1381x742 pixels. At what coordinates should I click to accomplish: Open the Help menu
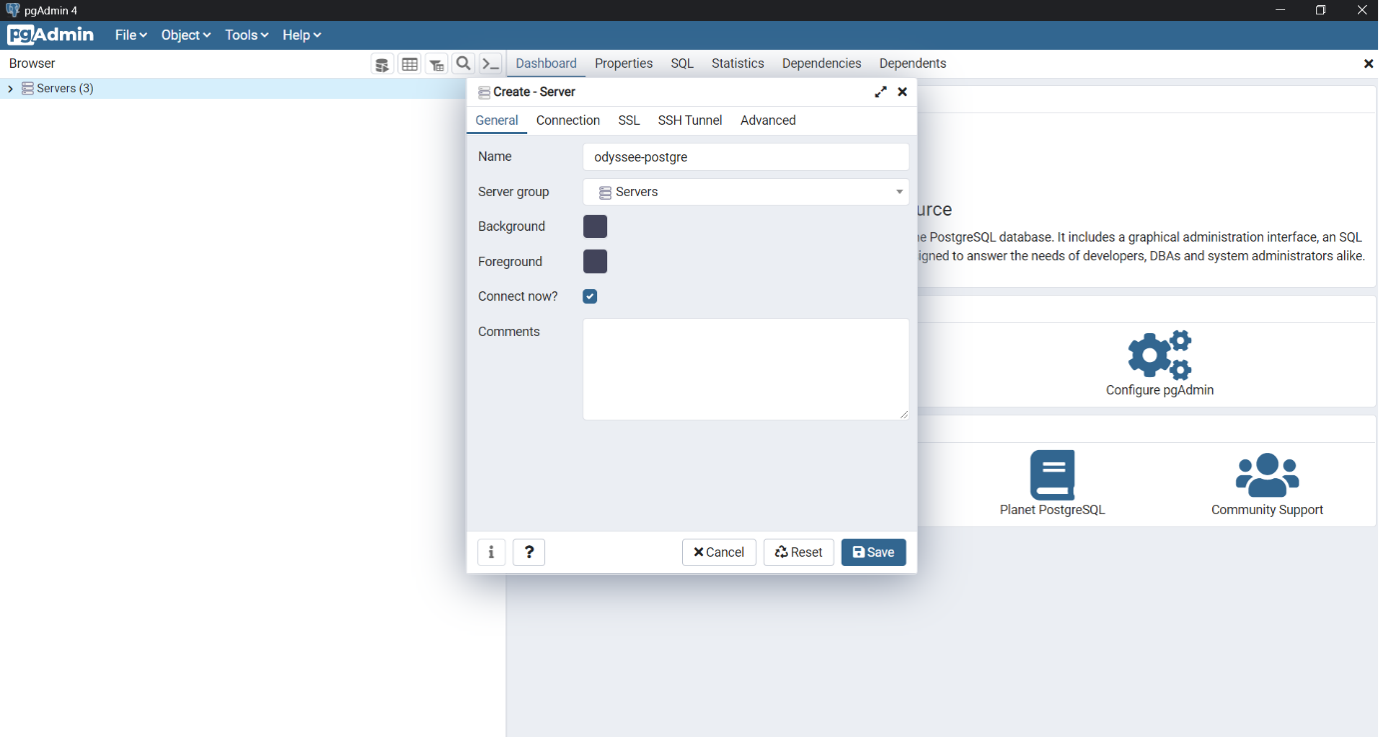[x=301, y=35]
